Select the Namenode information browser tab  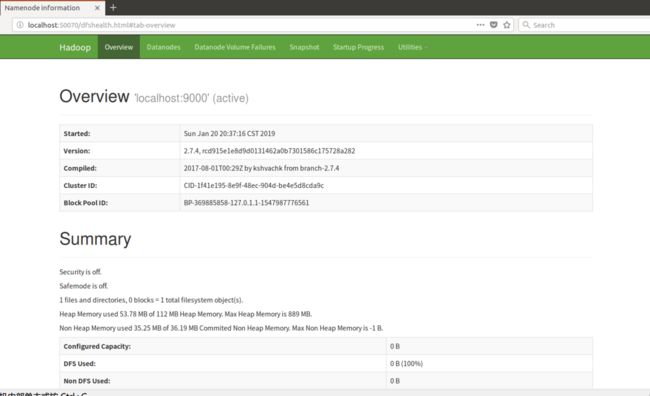[x=52, y=8]
